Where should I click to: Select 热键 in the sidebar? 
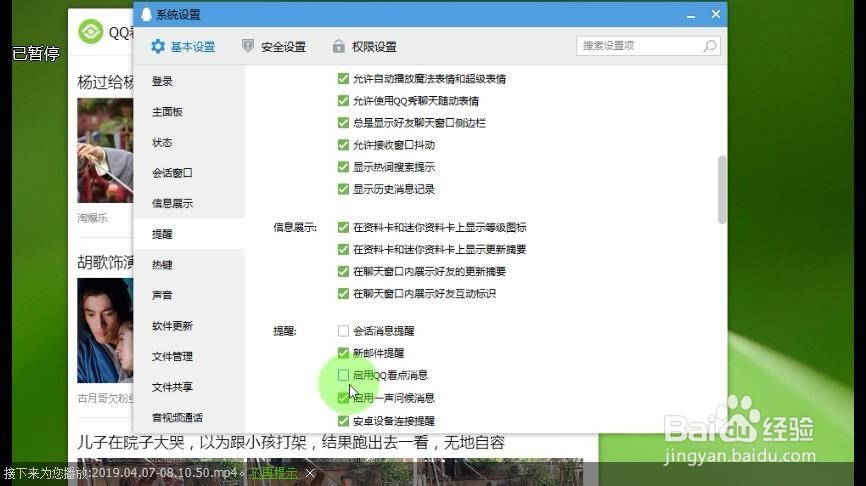pyautogui.click(x=189, y=265)
